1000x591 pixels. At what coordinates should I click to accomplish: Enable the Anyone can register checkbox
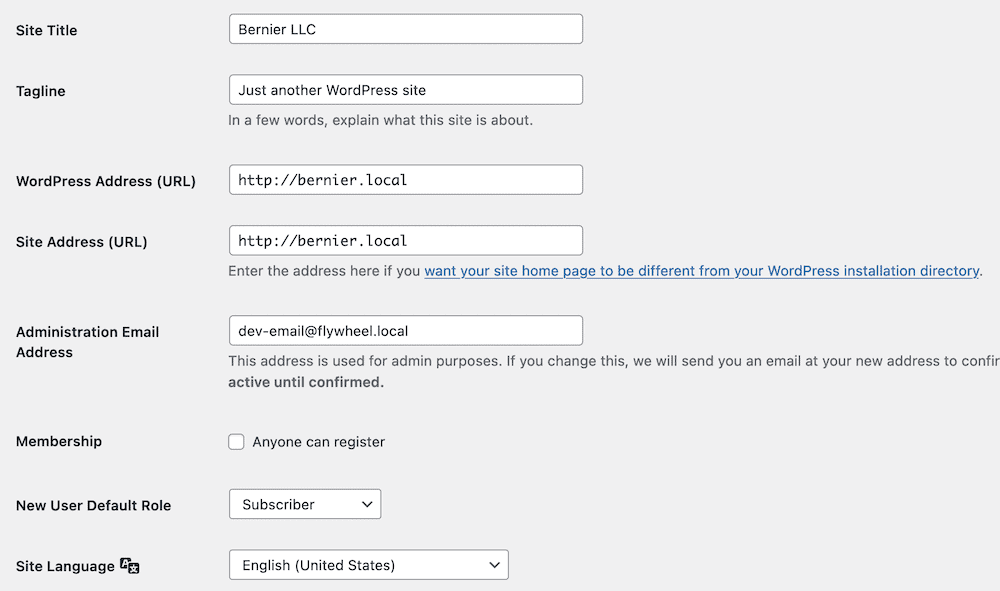click(x=236, y=442)
